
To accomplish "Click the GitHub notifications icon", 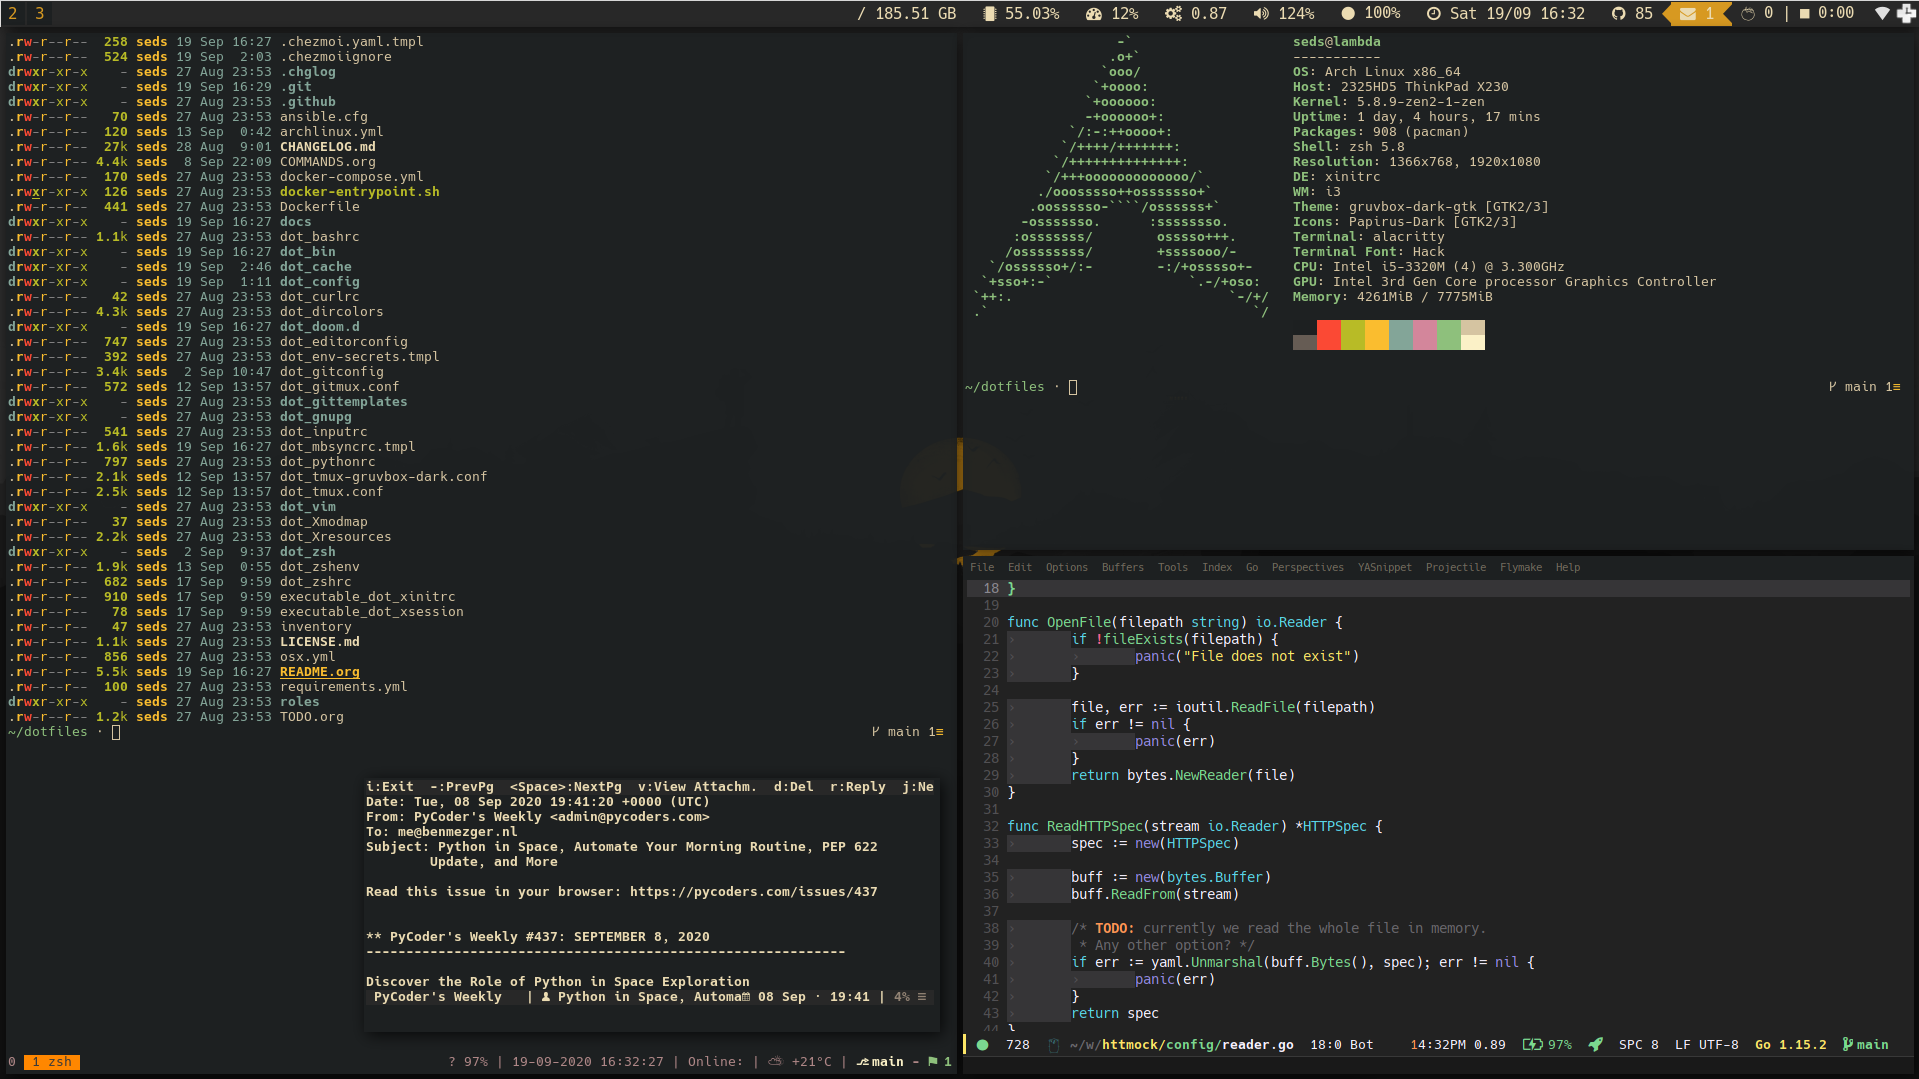I will (x=1618, y=13).
